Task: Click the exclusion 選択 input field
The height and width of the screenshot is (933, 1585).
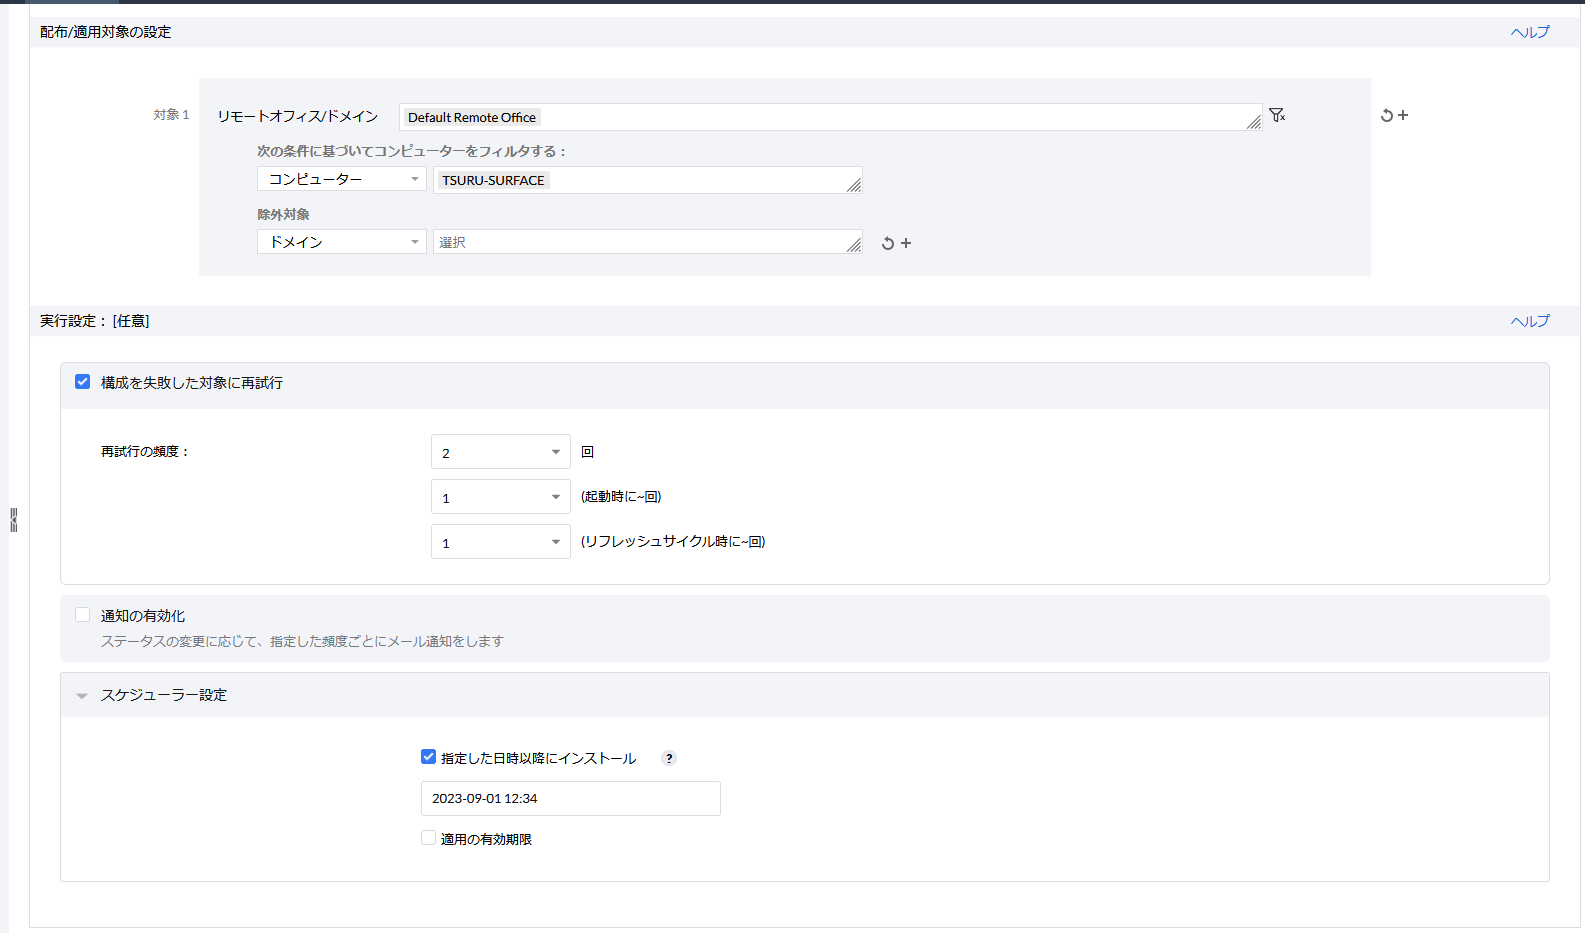Action: click(648, 242)
